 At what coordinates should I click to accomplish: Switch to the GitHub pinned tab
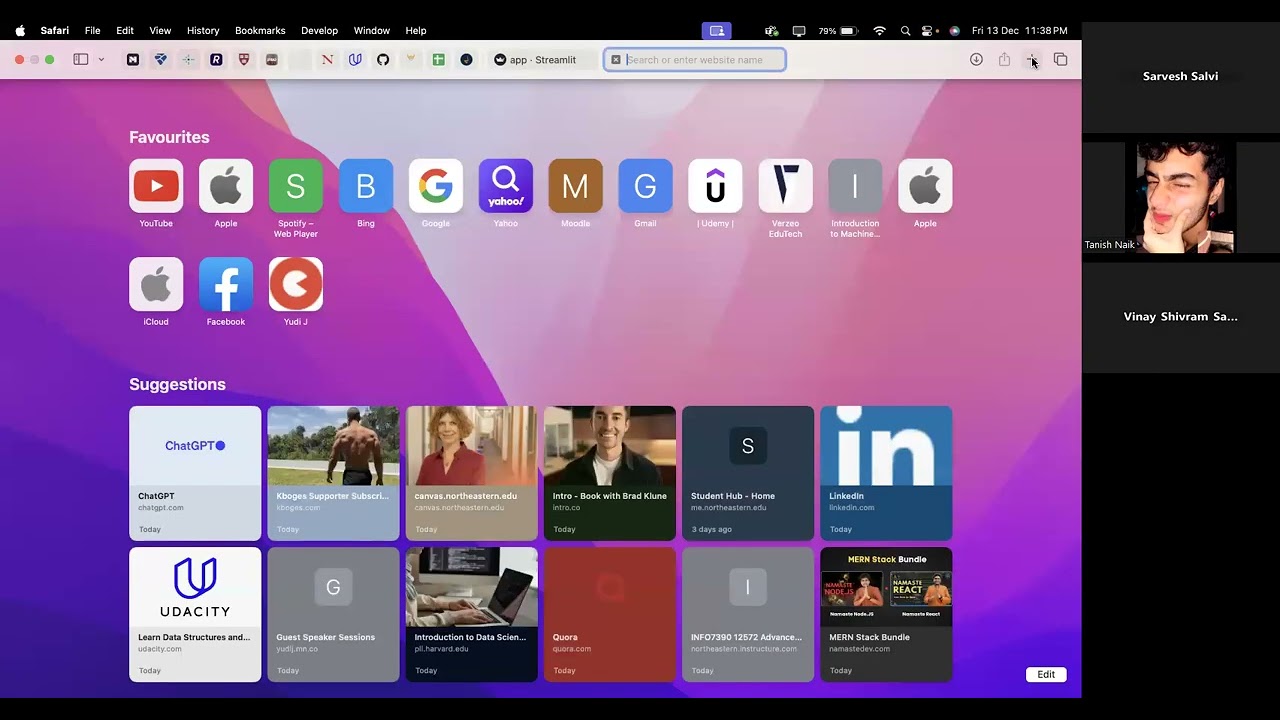(x=383, y=60)
